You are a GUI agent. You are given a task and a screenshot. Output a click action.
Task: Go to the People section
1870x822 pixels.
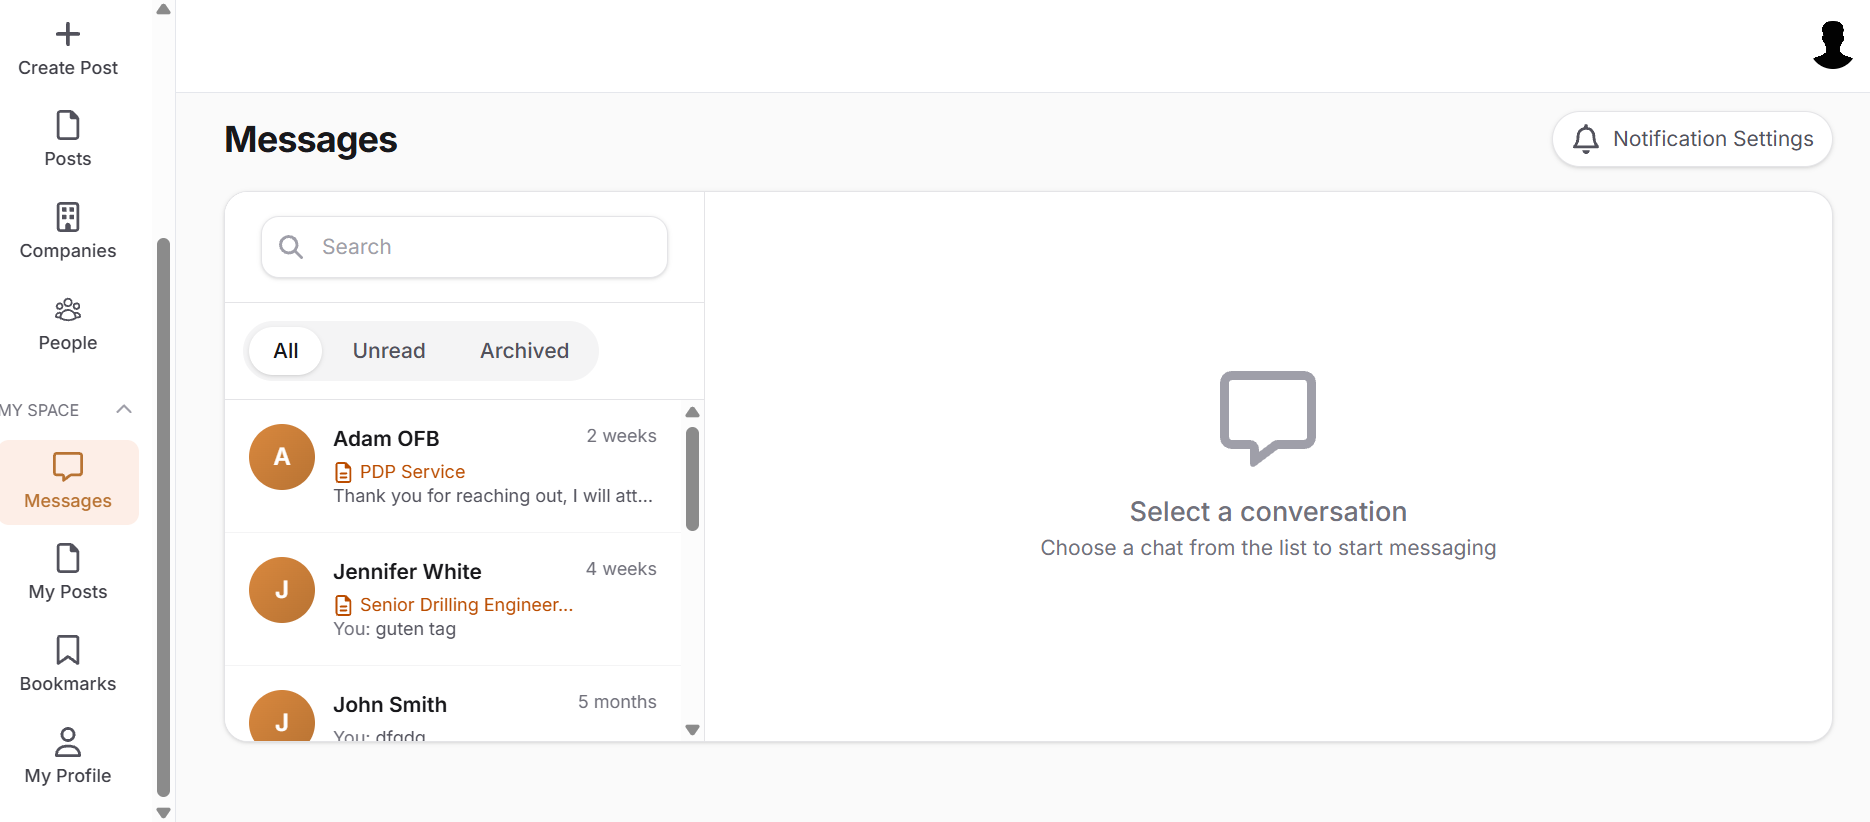click(x=68, y=324)
